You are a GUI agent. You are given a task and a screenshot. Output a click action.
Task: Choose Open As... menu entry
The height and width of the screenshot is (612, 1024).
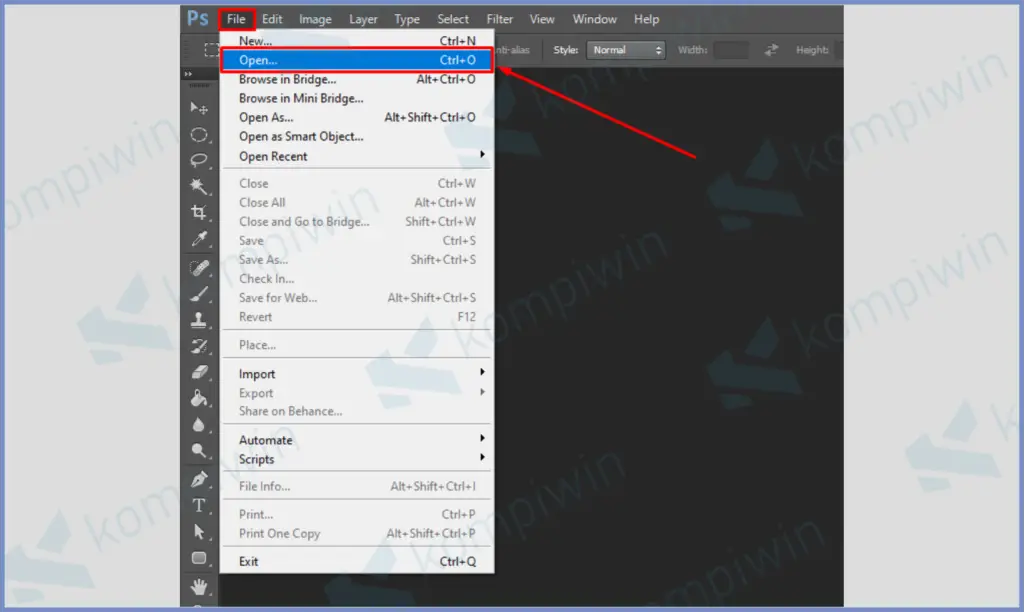point(357,118)
